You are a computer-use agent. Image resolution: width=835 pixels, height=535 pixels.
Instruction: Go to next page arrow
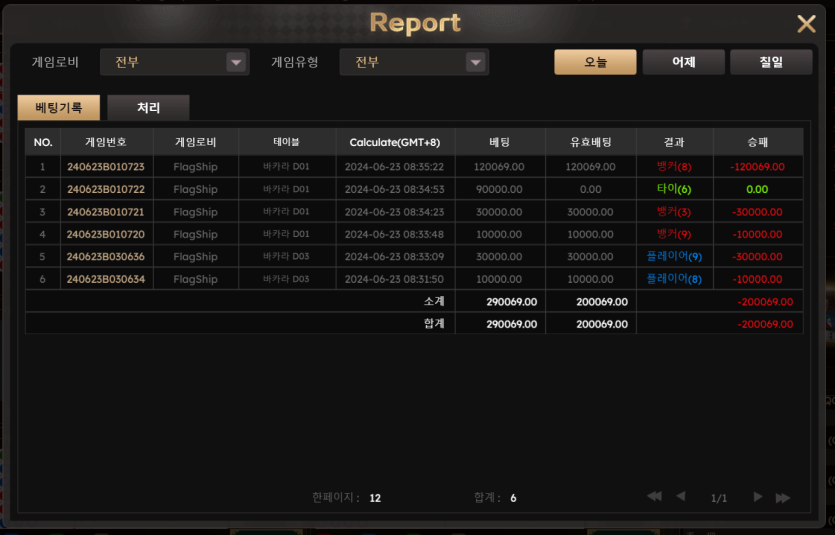pyautogui.click(x=758, y=497)
